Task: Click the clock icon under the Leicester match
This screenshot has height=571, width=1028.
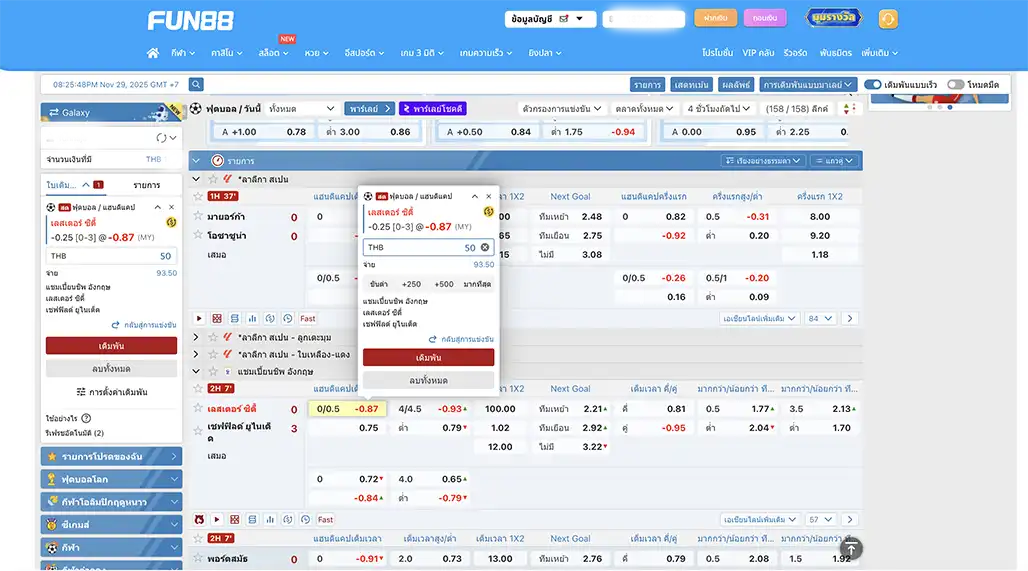Action: [305, 519]
